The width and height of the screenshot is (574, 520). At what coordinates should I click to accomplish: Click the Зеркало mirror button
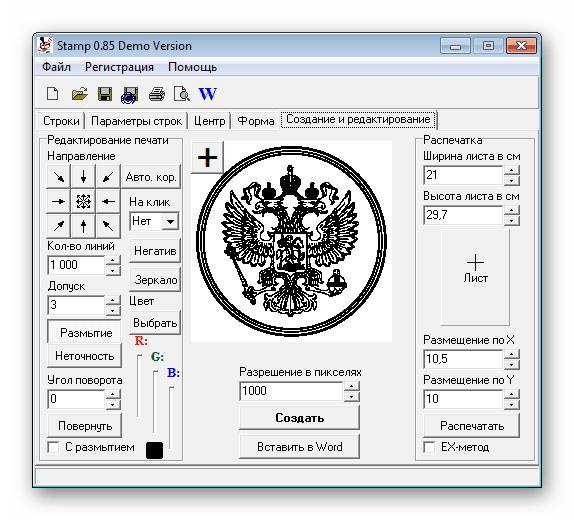point(156,280)
